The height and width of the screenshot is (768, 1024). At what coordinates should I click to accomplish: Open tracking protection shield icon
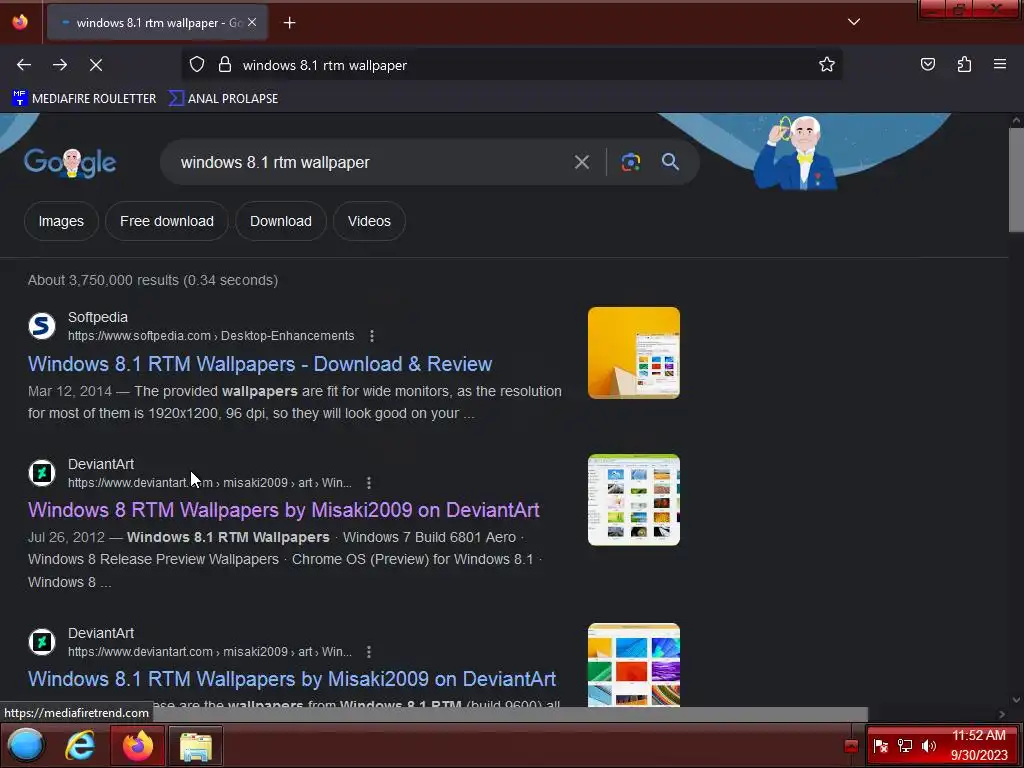point(197,65)
